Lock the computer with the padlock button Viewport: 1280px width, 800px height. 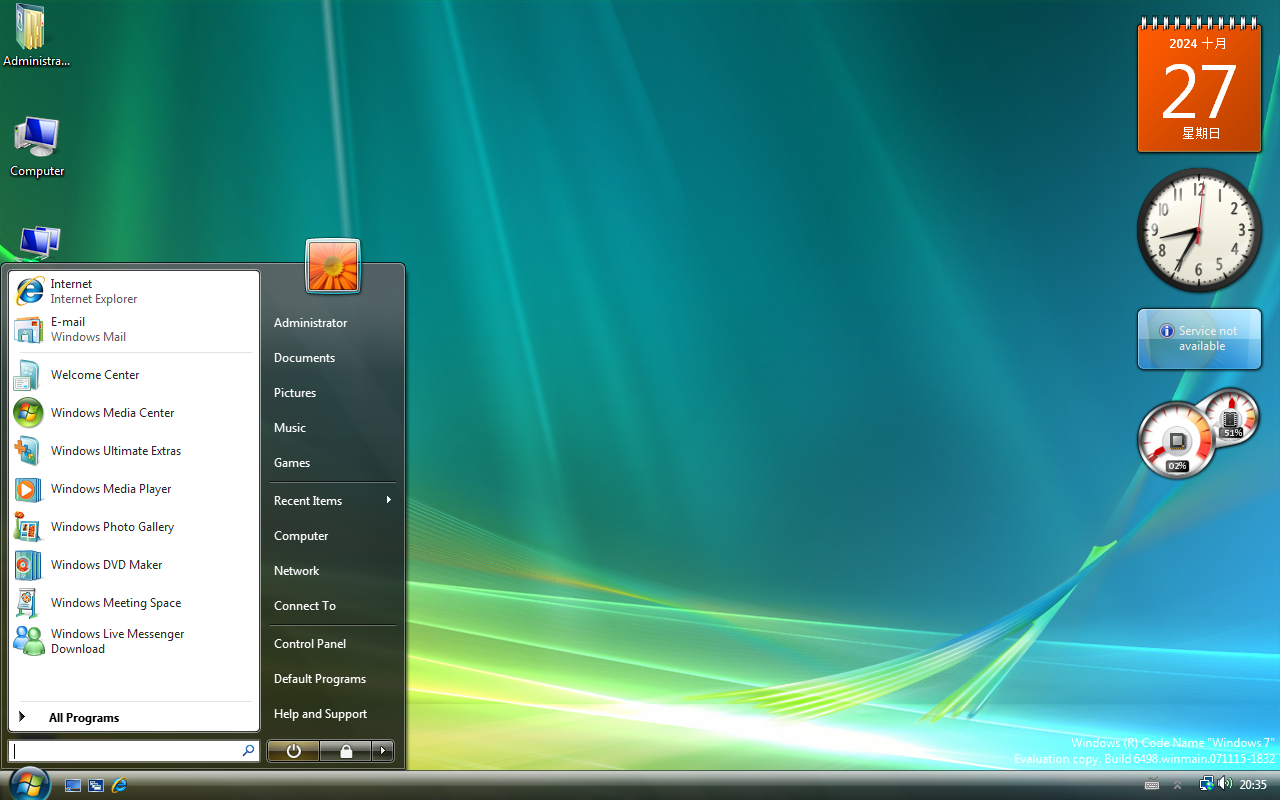click(x=345, y=751)
